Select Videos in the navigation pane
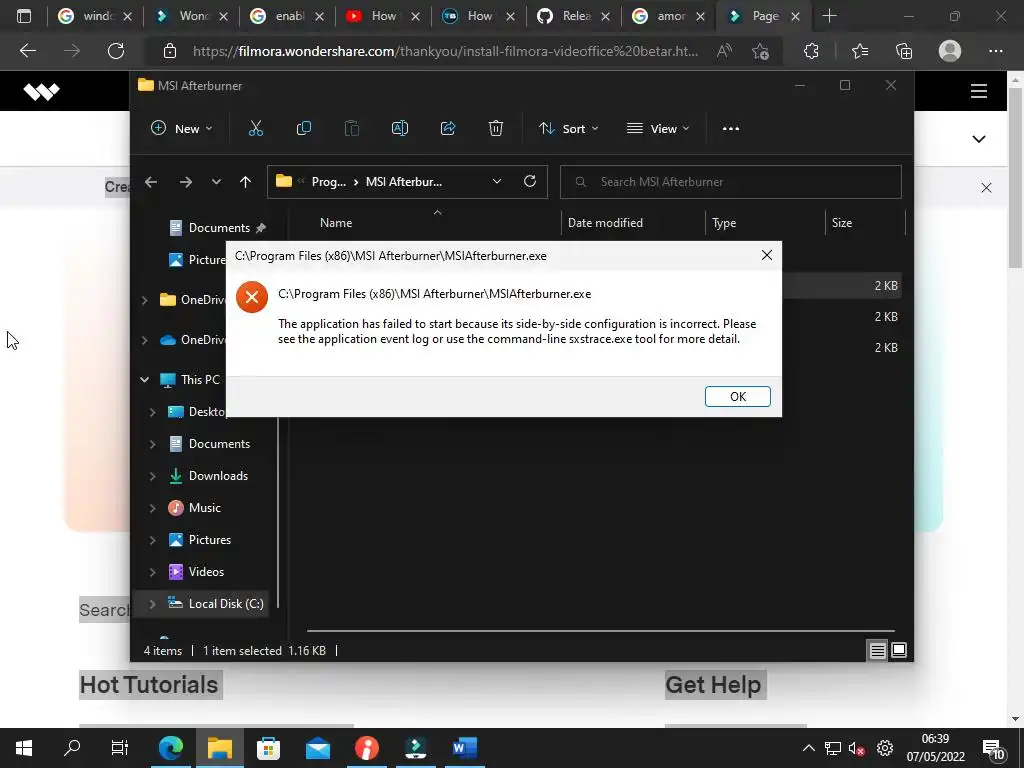The height and width of the screenshot is (768, 1024). pyautogui.click(x=206, y=572)
